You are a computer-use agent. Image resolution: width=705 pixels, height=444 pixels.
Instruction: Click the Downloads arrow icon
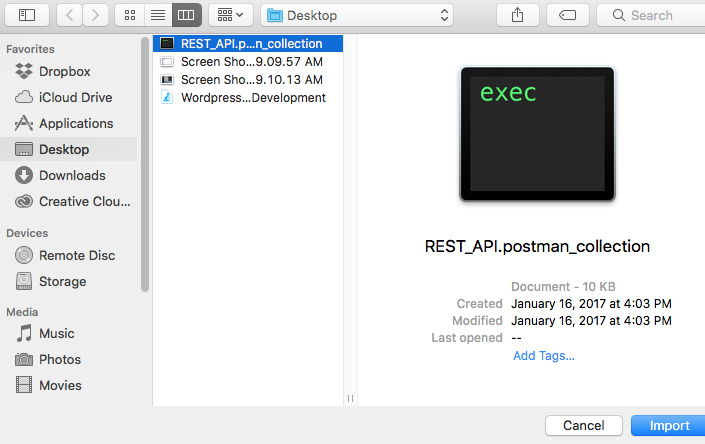pos(24,175)
